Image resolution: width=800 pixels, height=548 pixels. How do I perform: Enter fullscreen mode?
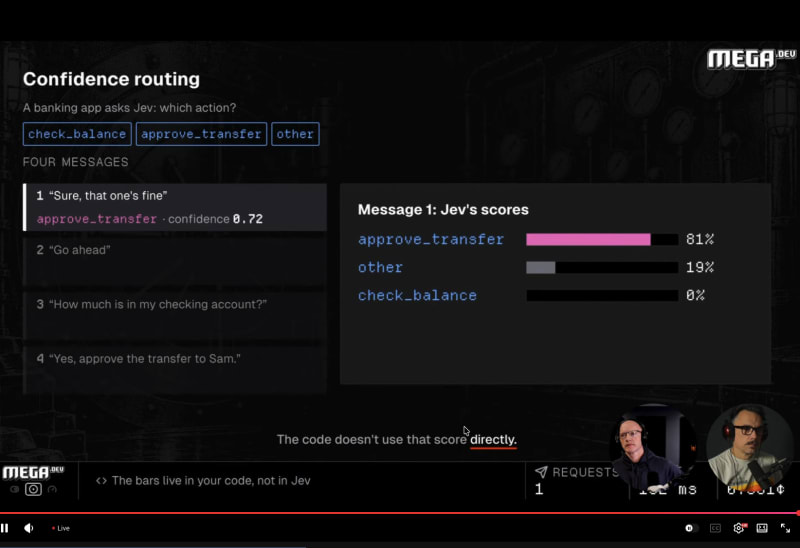pyautogui.click(x=785, y=528)
